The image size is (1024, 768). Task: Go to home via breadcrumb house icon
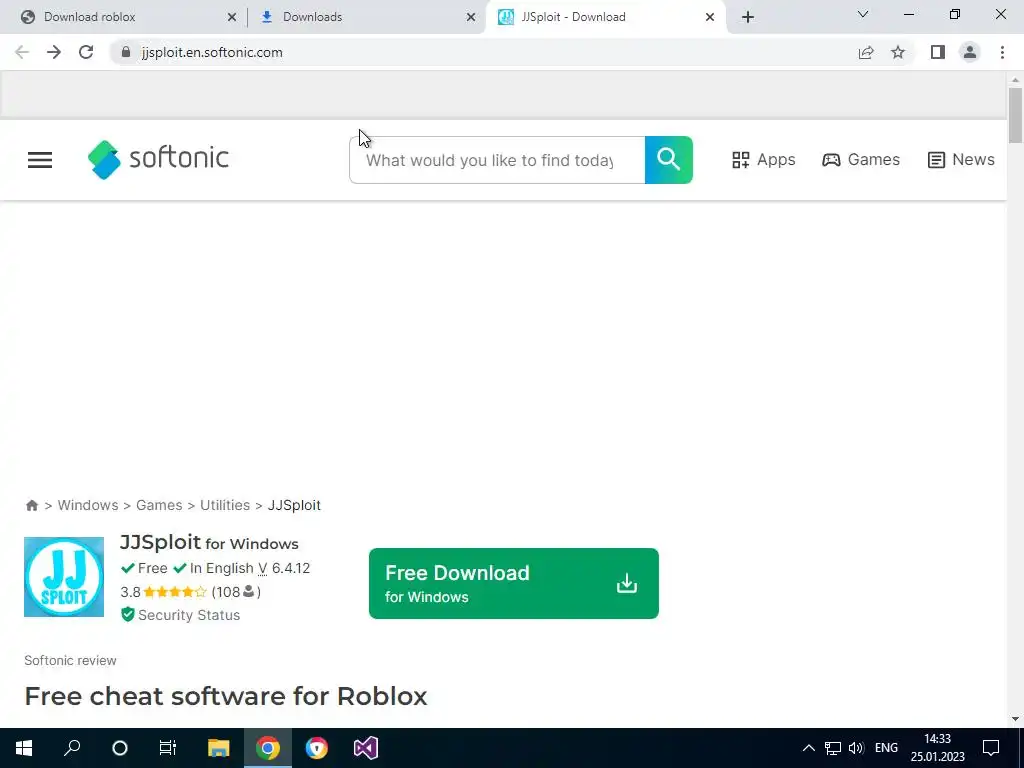point(31,505)
